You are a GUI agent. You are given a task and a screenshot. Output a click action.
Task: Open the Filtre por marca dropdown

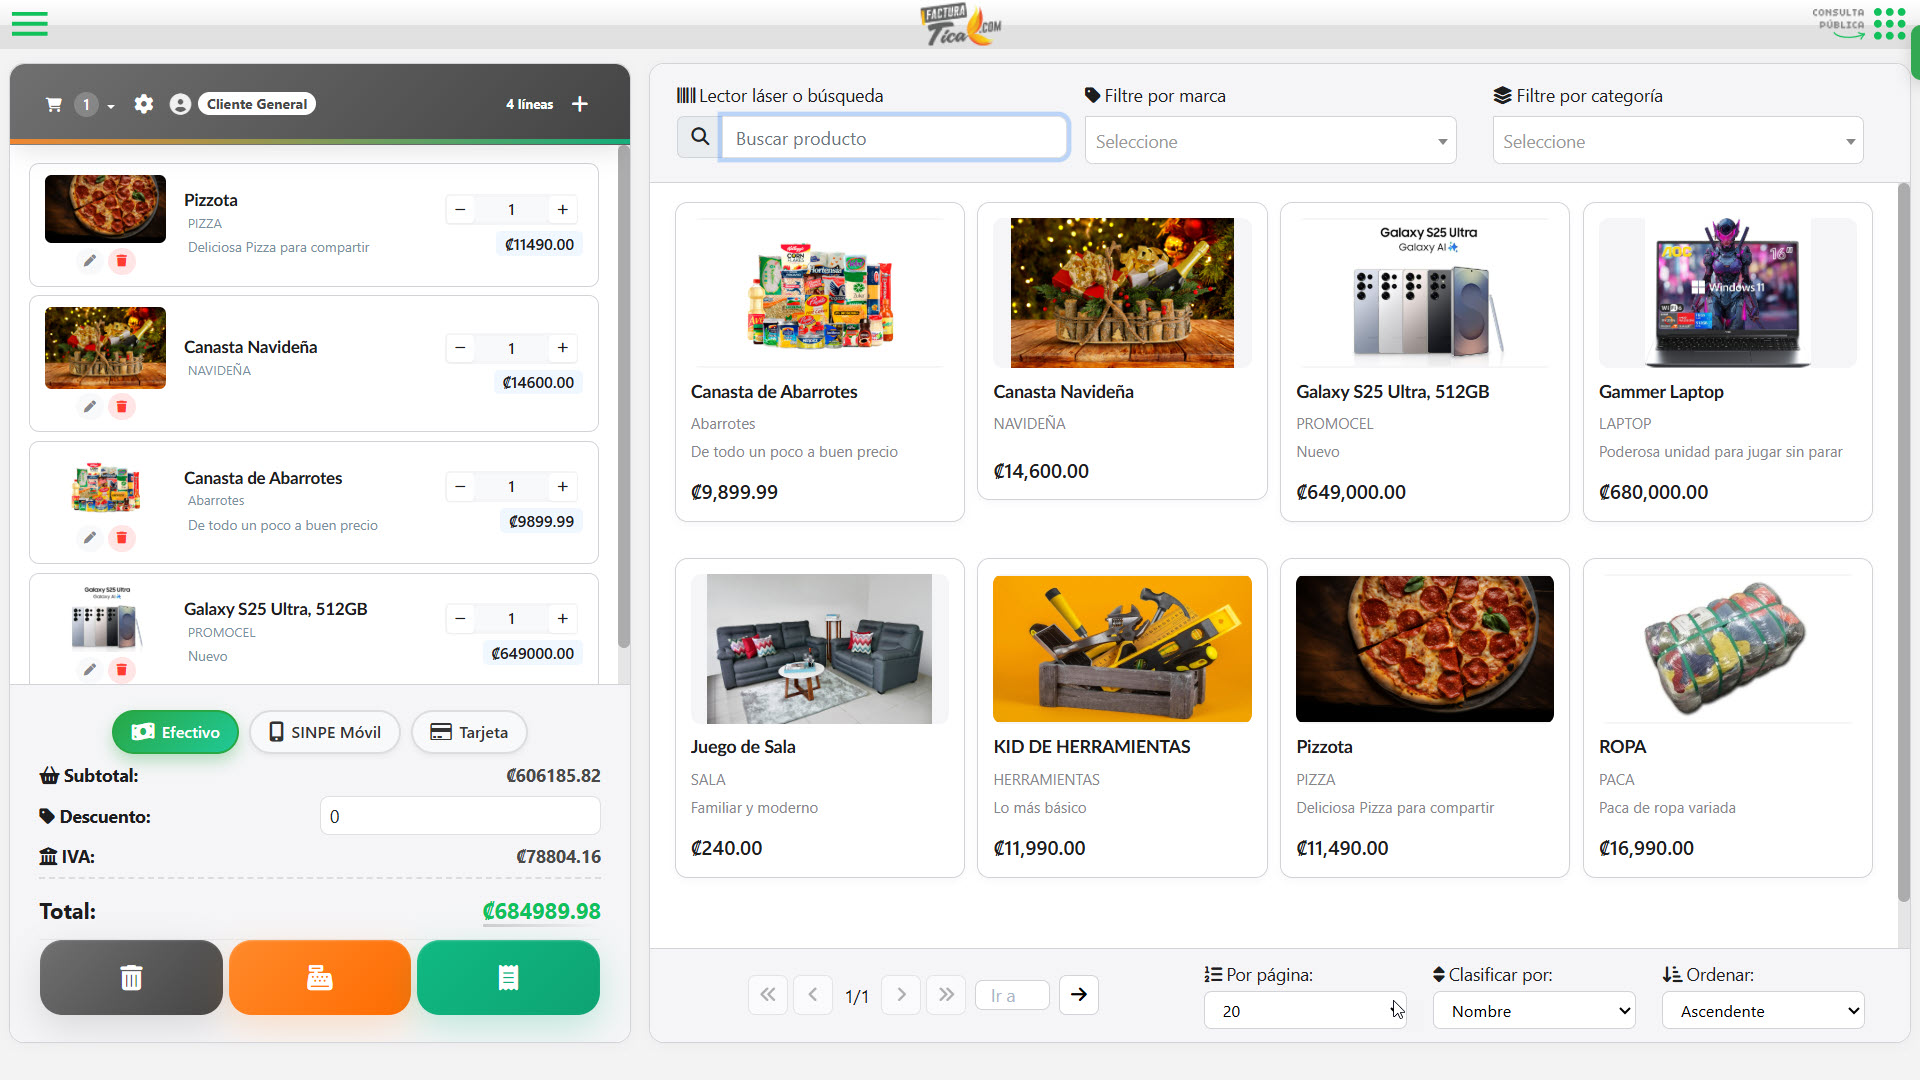pyautogui.click(x=1270, y=141)
